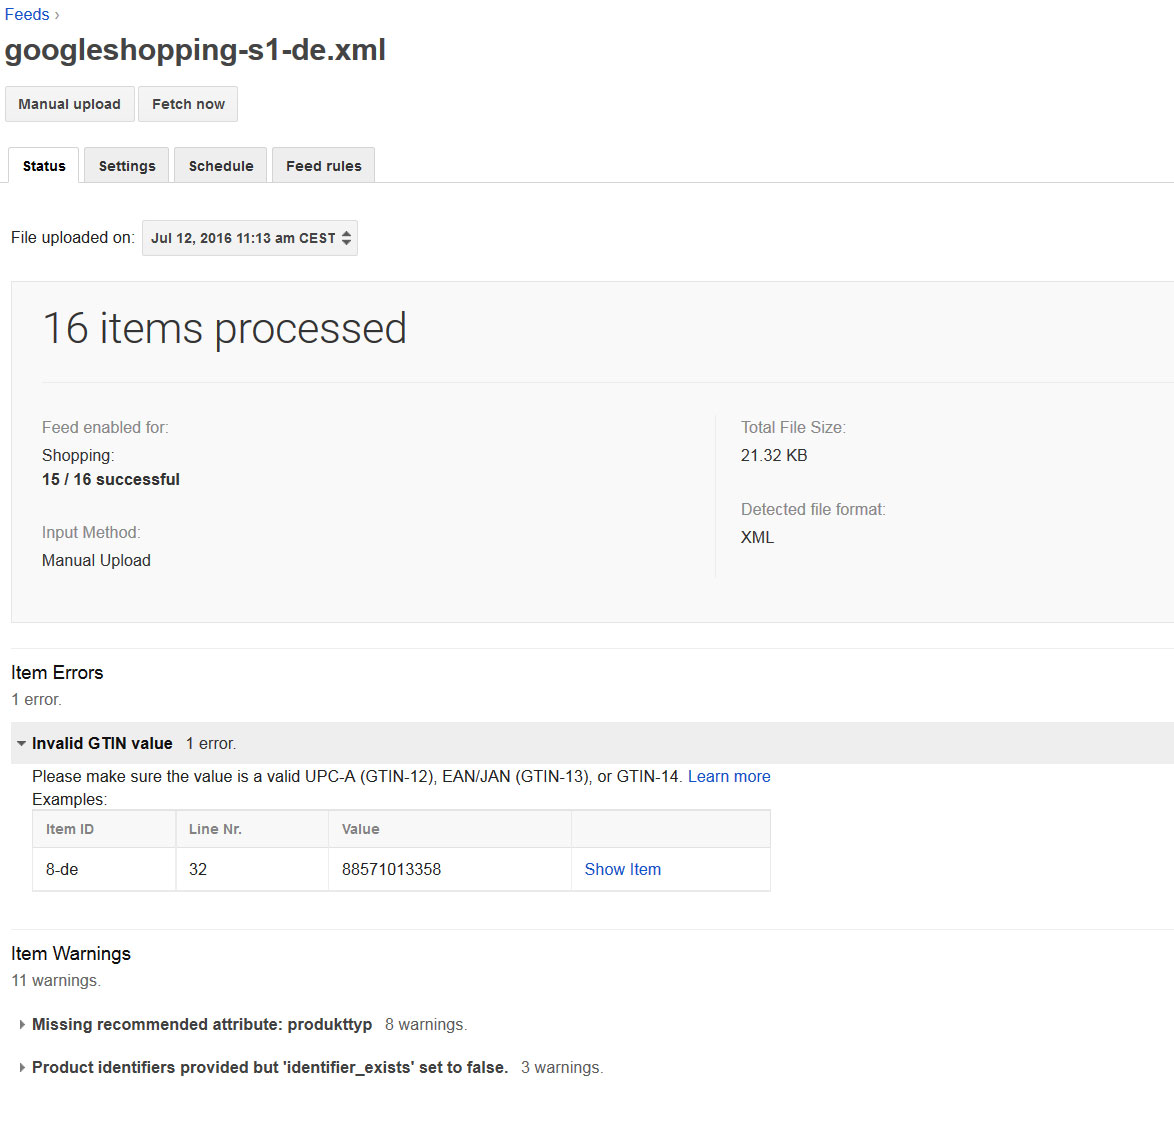Click the line number 32 cell
This screenshot has width=1174, height=1123.
point(198,870)
